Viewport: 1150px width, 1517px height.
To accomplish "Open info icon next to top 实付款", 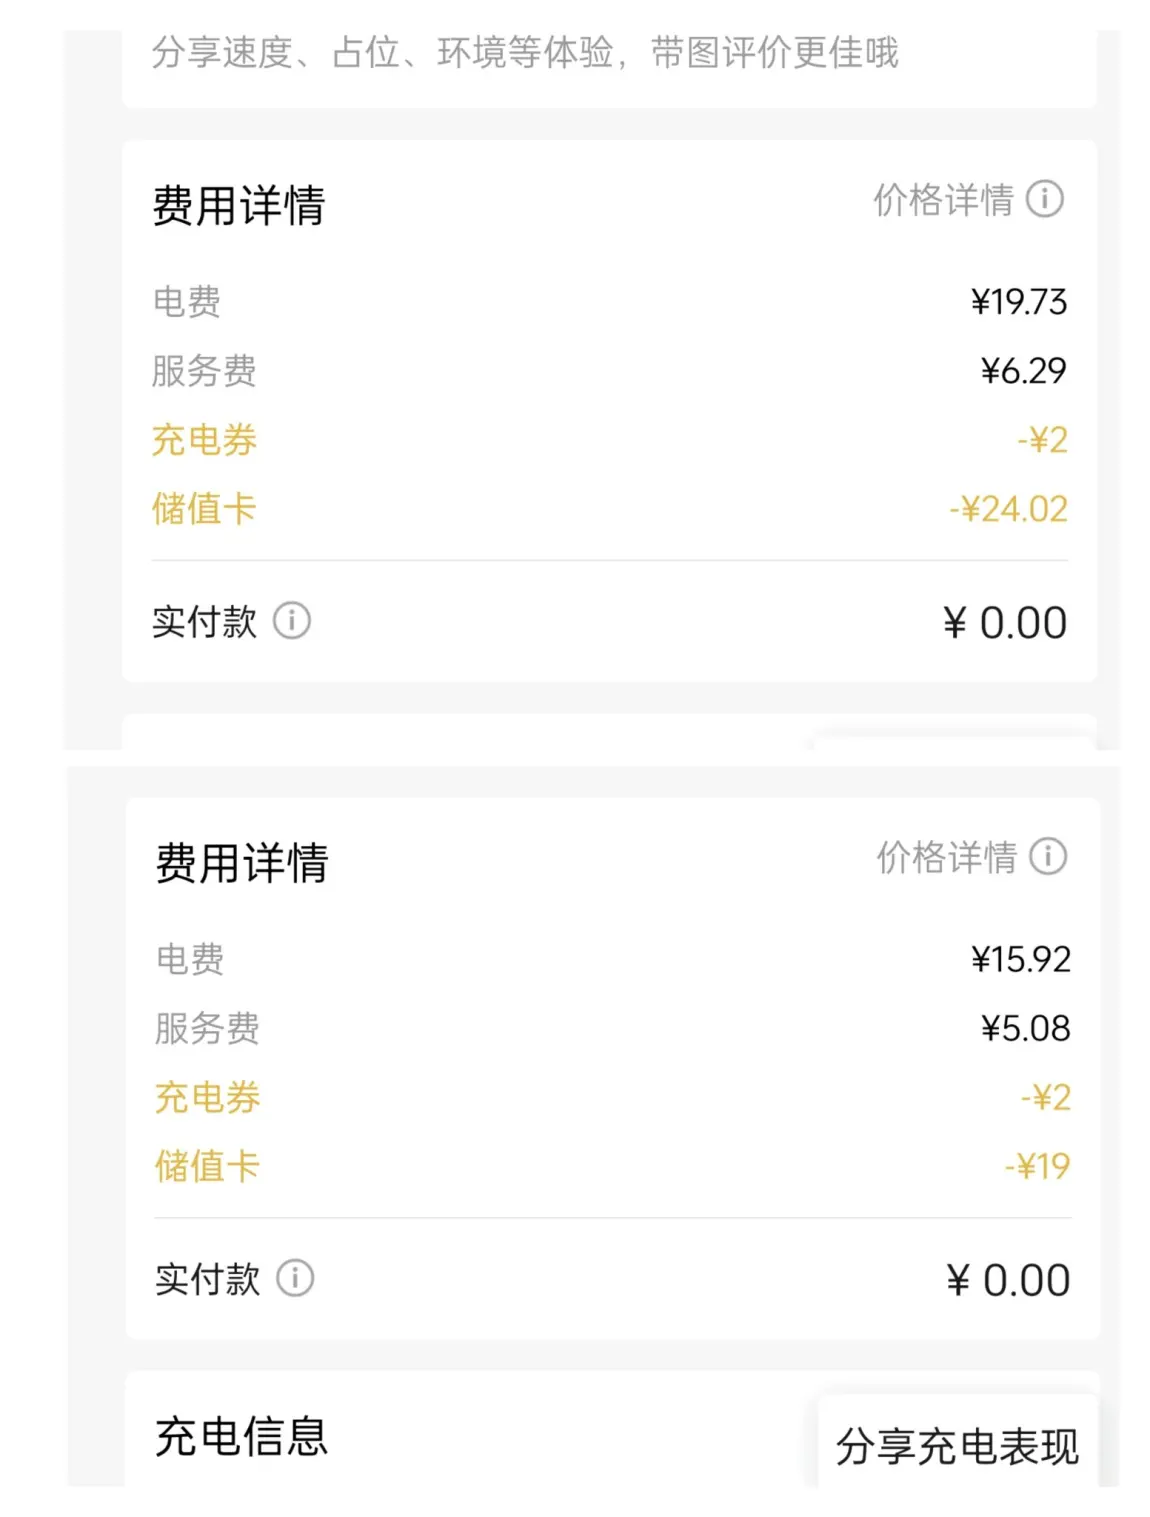I will tap(292, 621).
